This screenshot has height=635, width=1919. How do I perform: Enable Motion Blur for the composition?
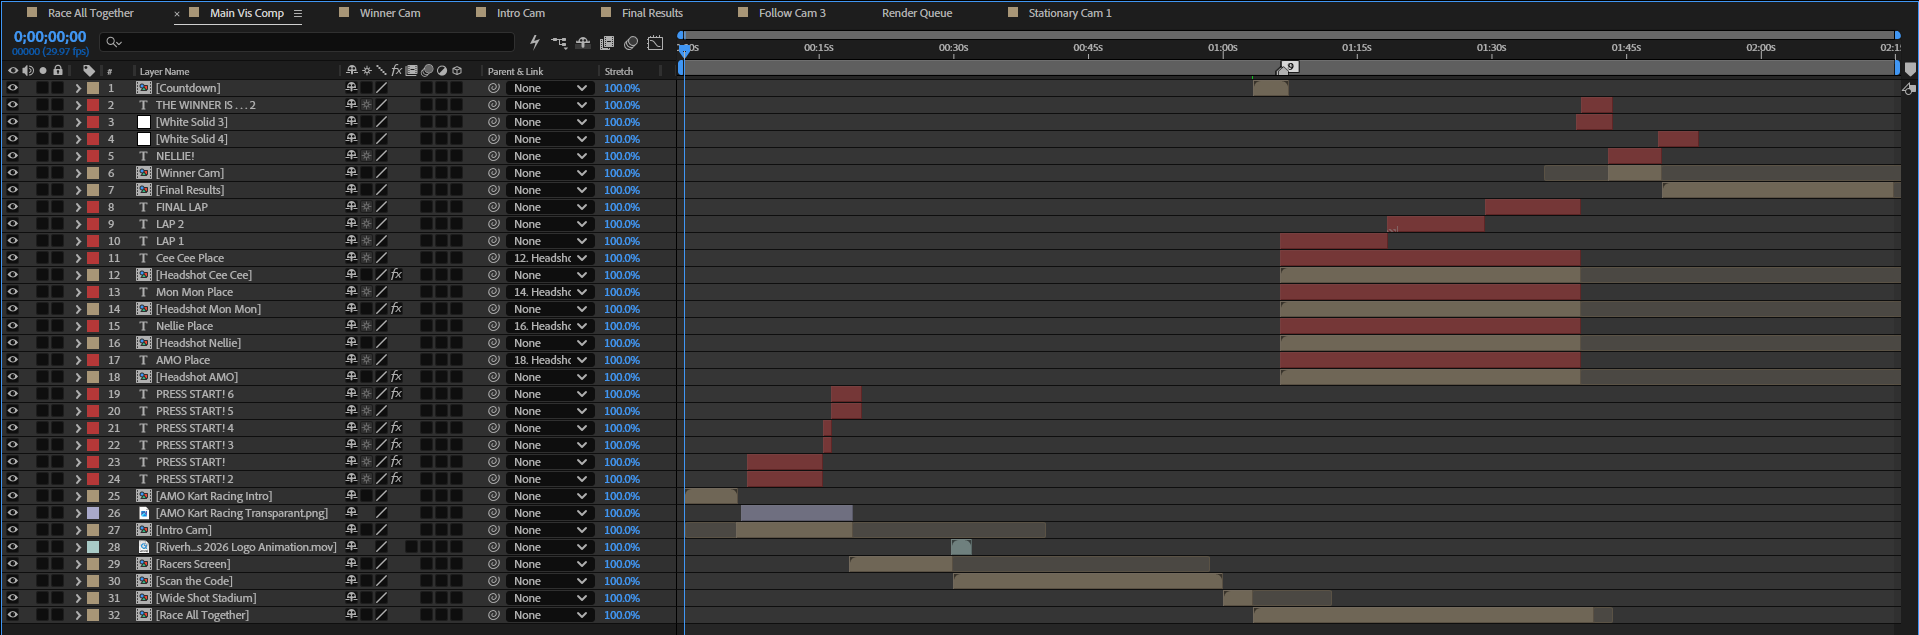pos(631,43)
